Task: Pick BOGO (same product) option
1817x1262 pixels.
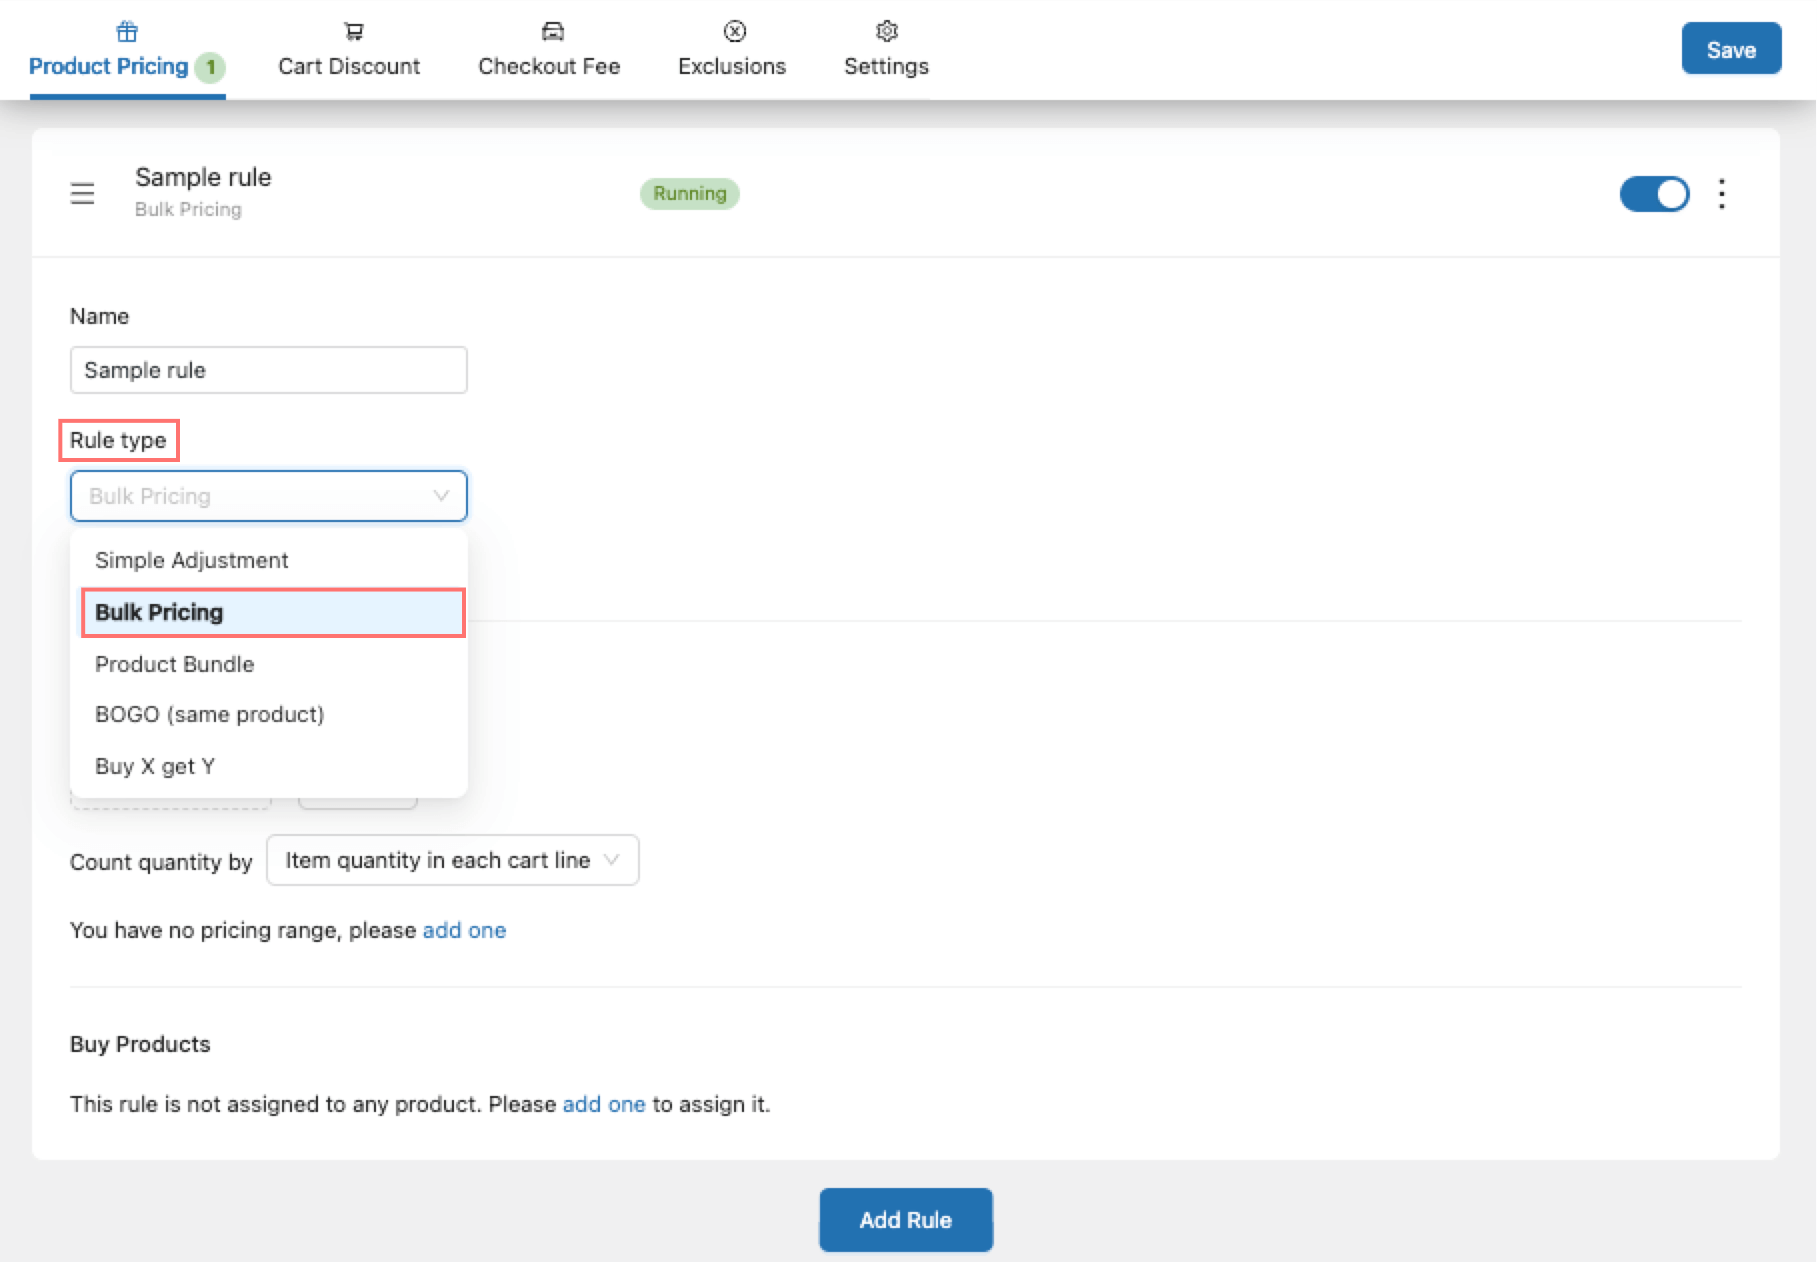Action: [x=210, y=715]
